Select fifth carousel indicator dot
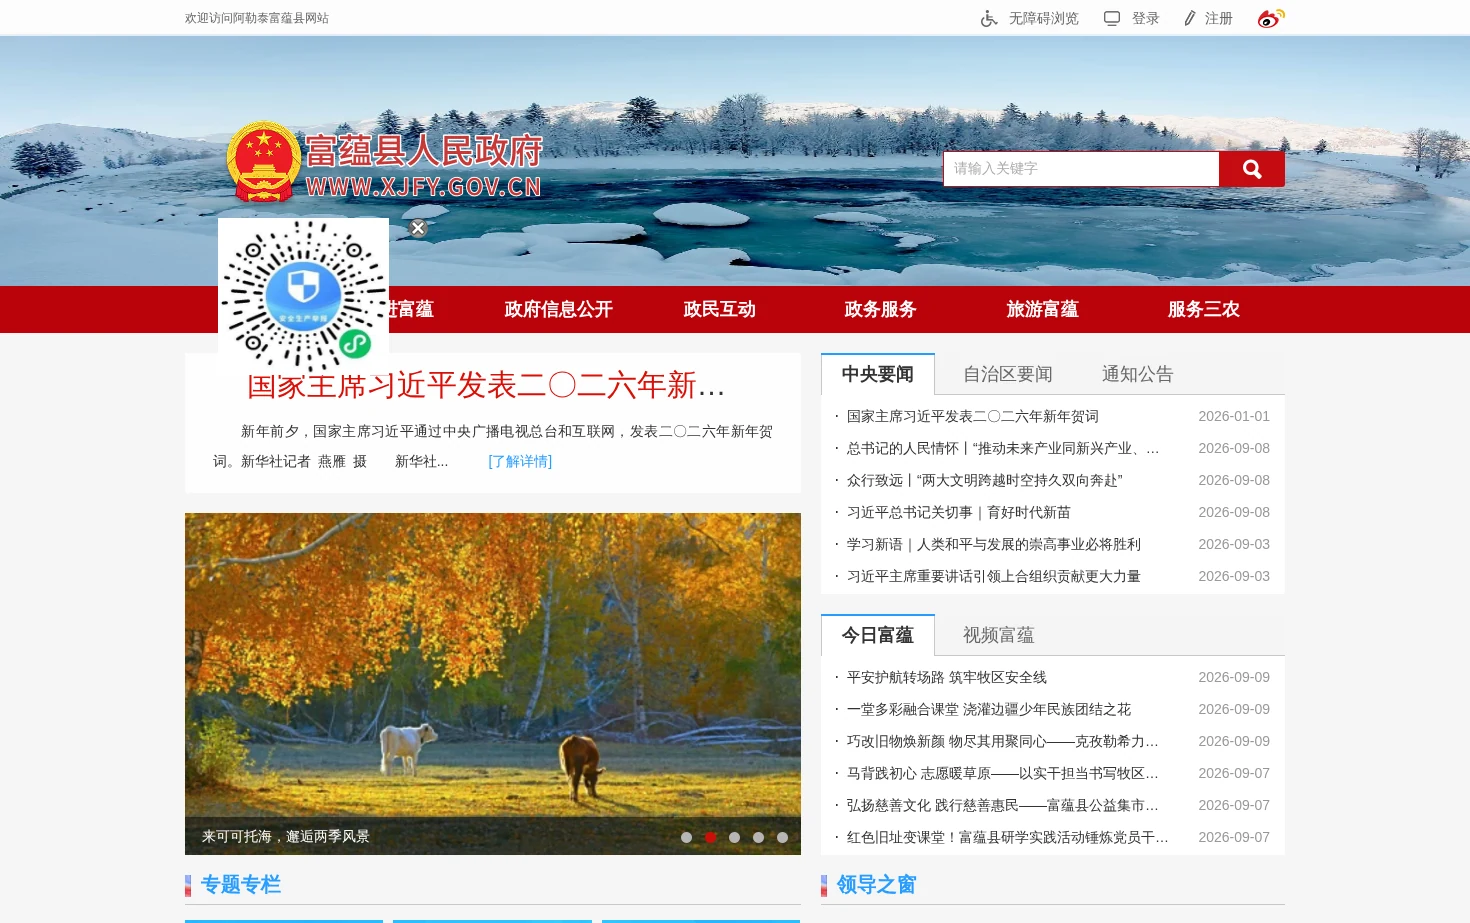Screen dimensions: 1470x923 783,837
